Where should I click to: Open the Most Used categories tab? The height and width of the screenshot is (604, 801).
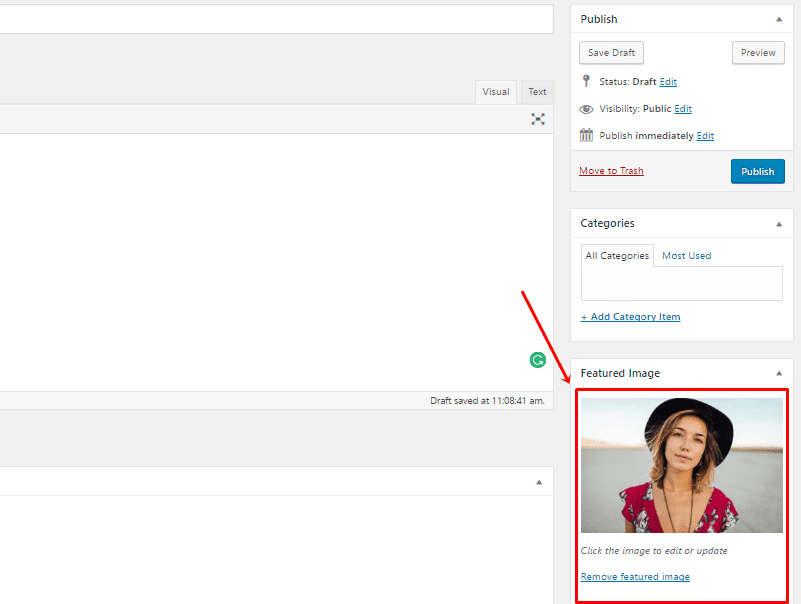(687, 255)
